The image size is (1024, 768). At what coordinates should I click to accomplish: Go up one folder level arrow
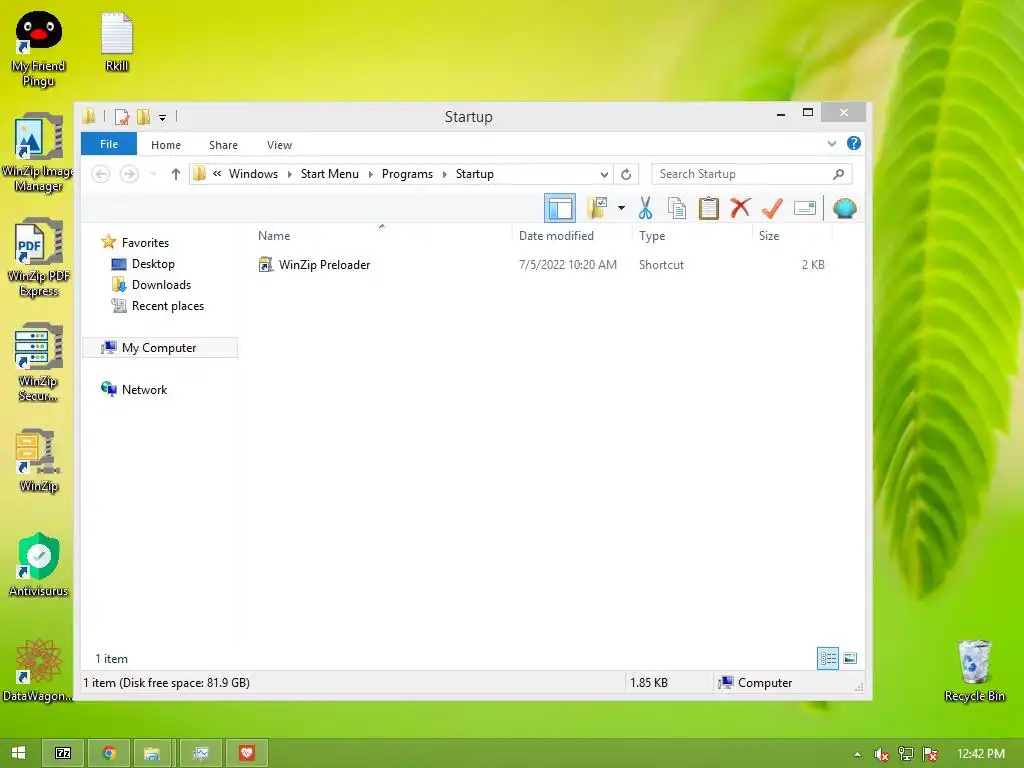(176, 174)
